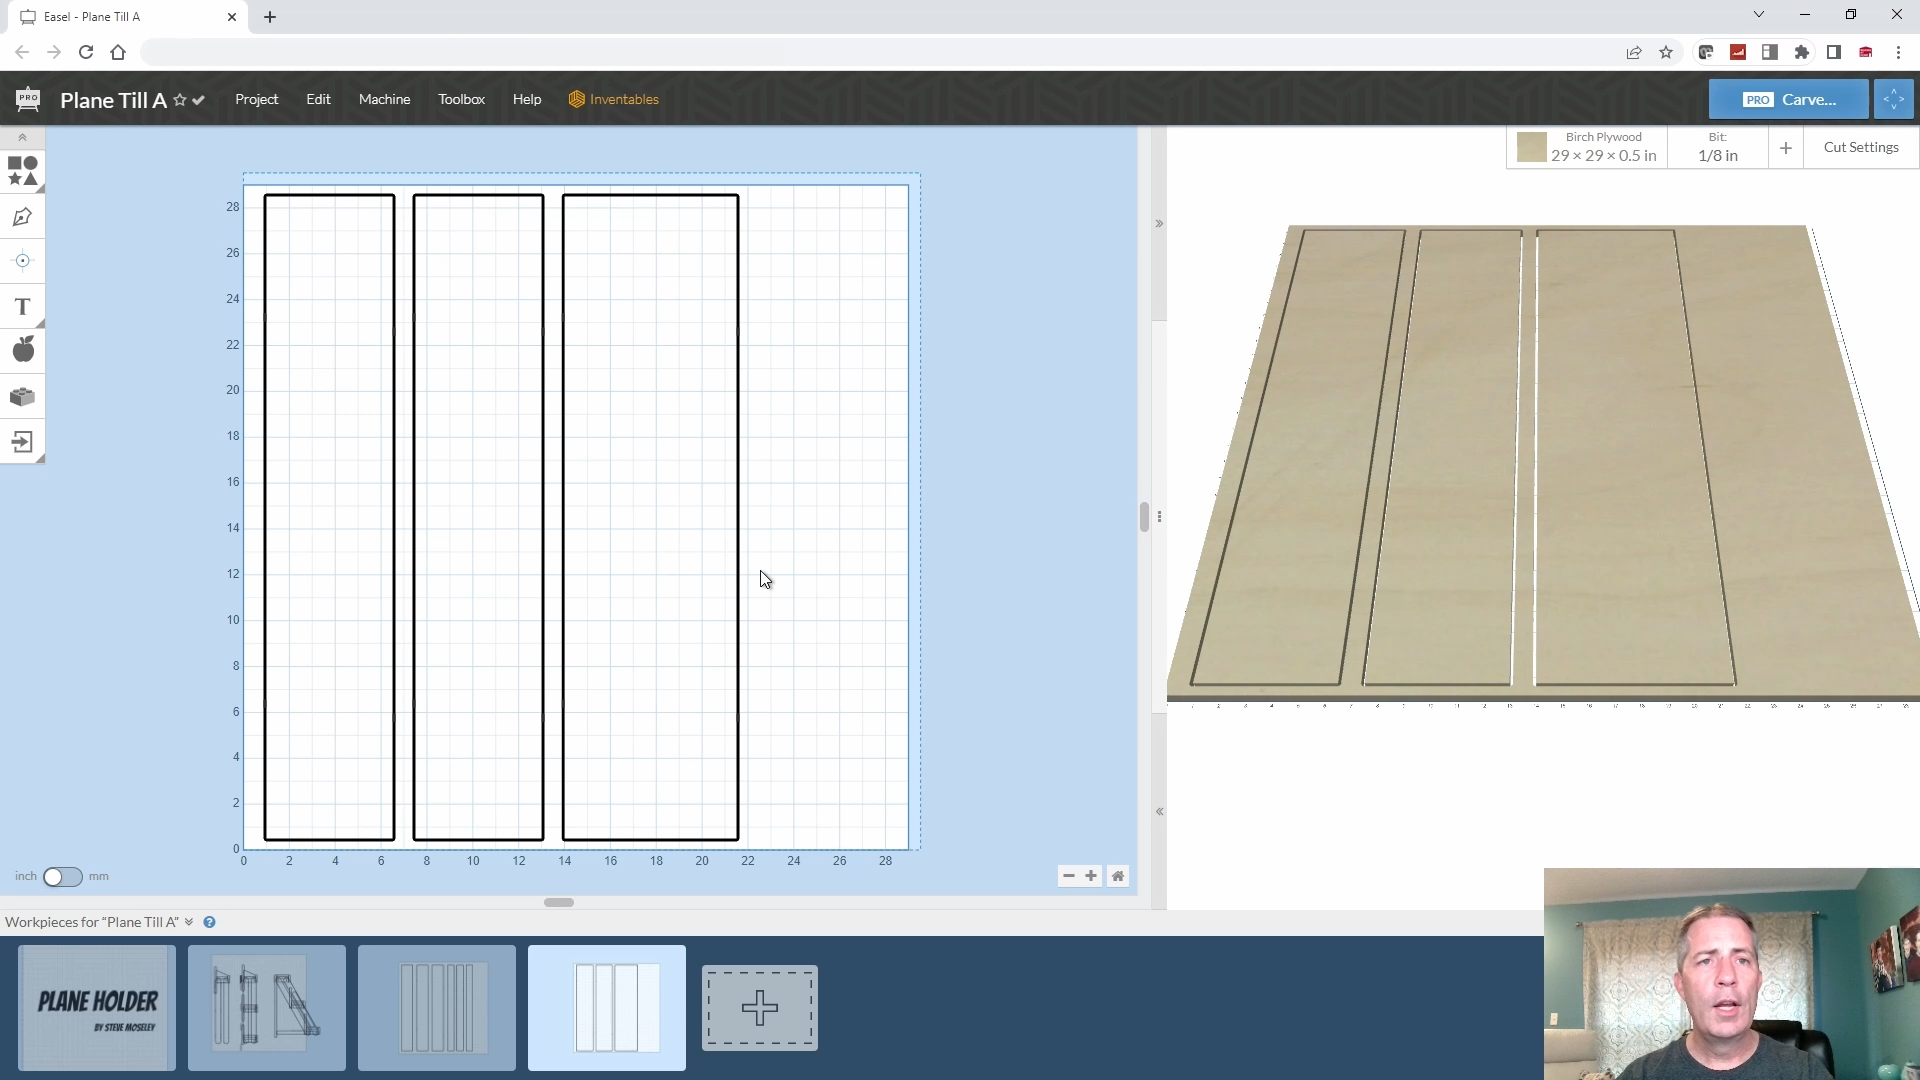This screenshot has height=1080, width=1920.
Task: Expand Workpieces for Plane Till A dropdown
Action: [x=189, y=922]
